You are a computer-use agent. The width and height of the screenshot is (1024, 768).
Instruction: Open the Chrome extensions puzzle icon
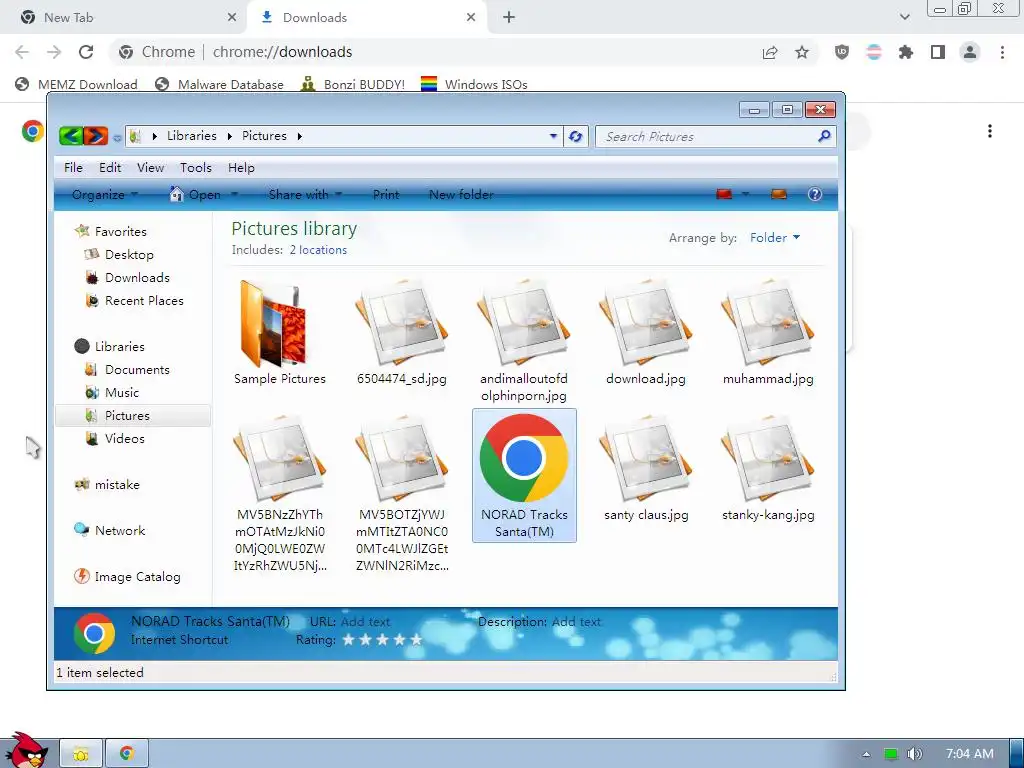pyautogui.click(x=906, y=52)
